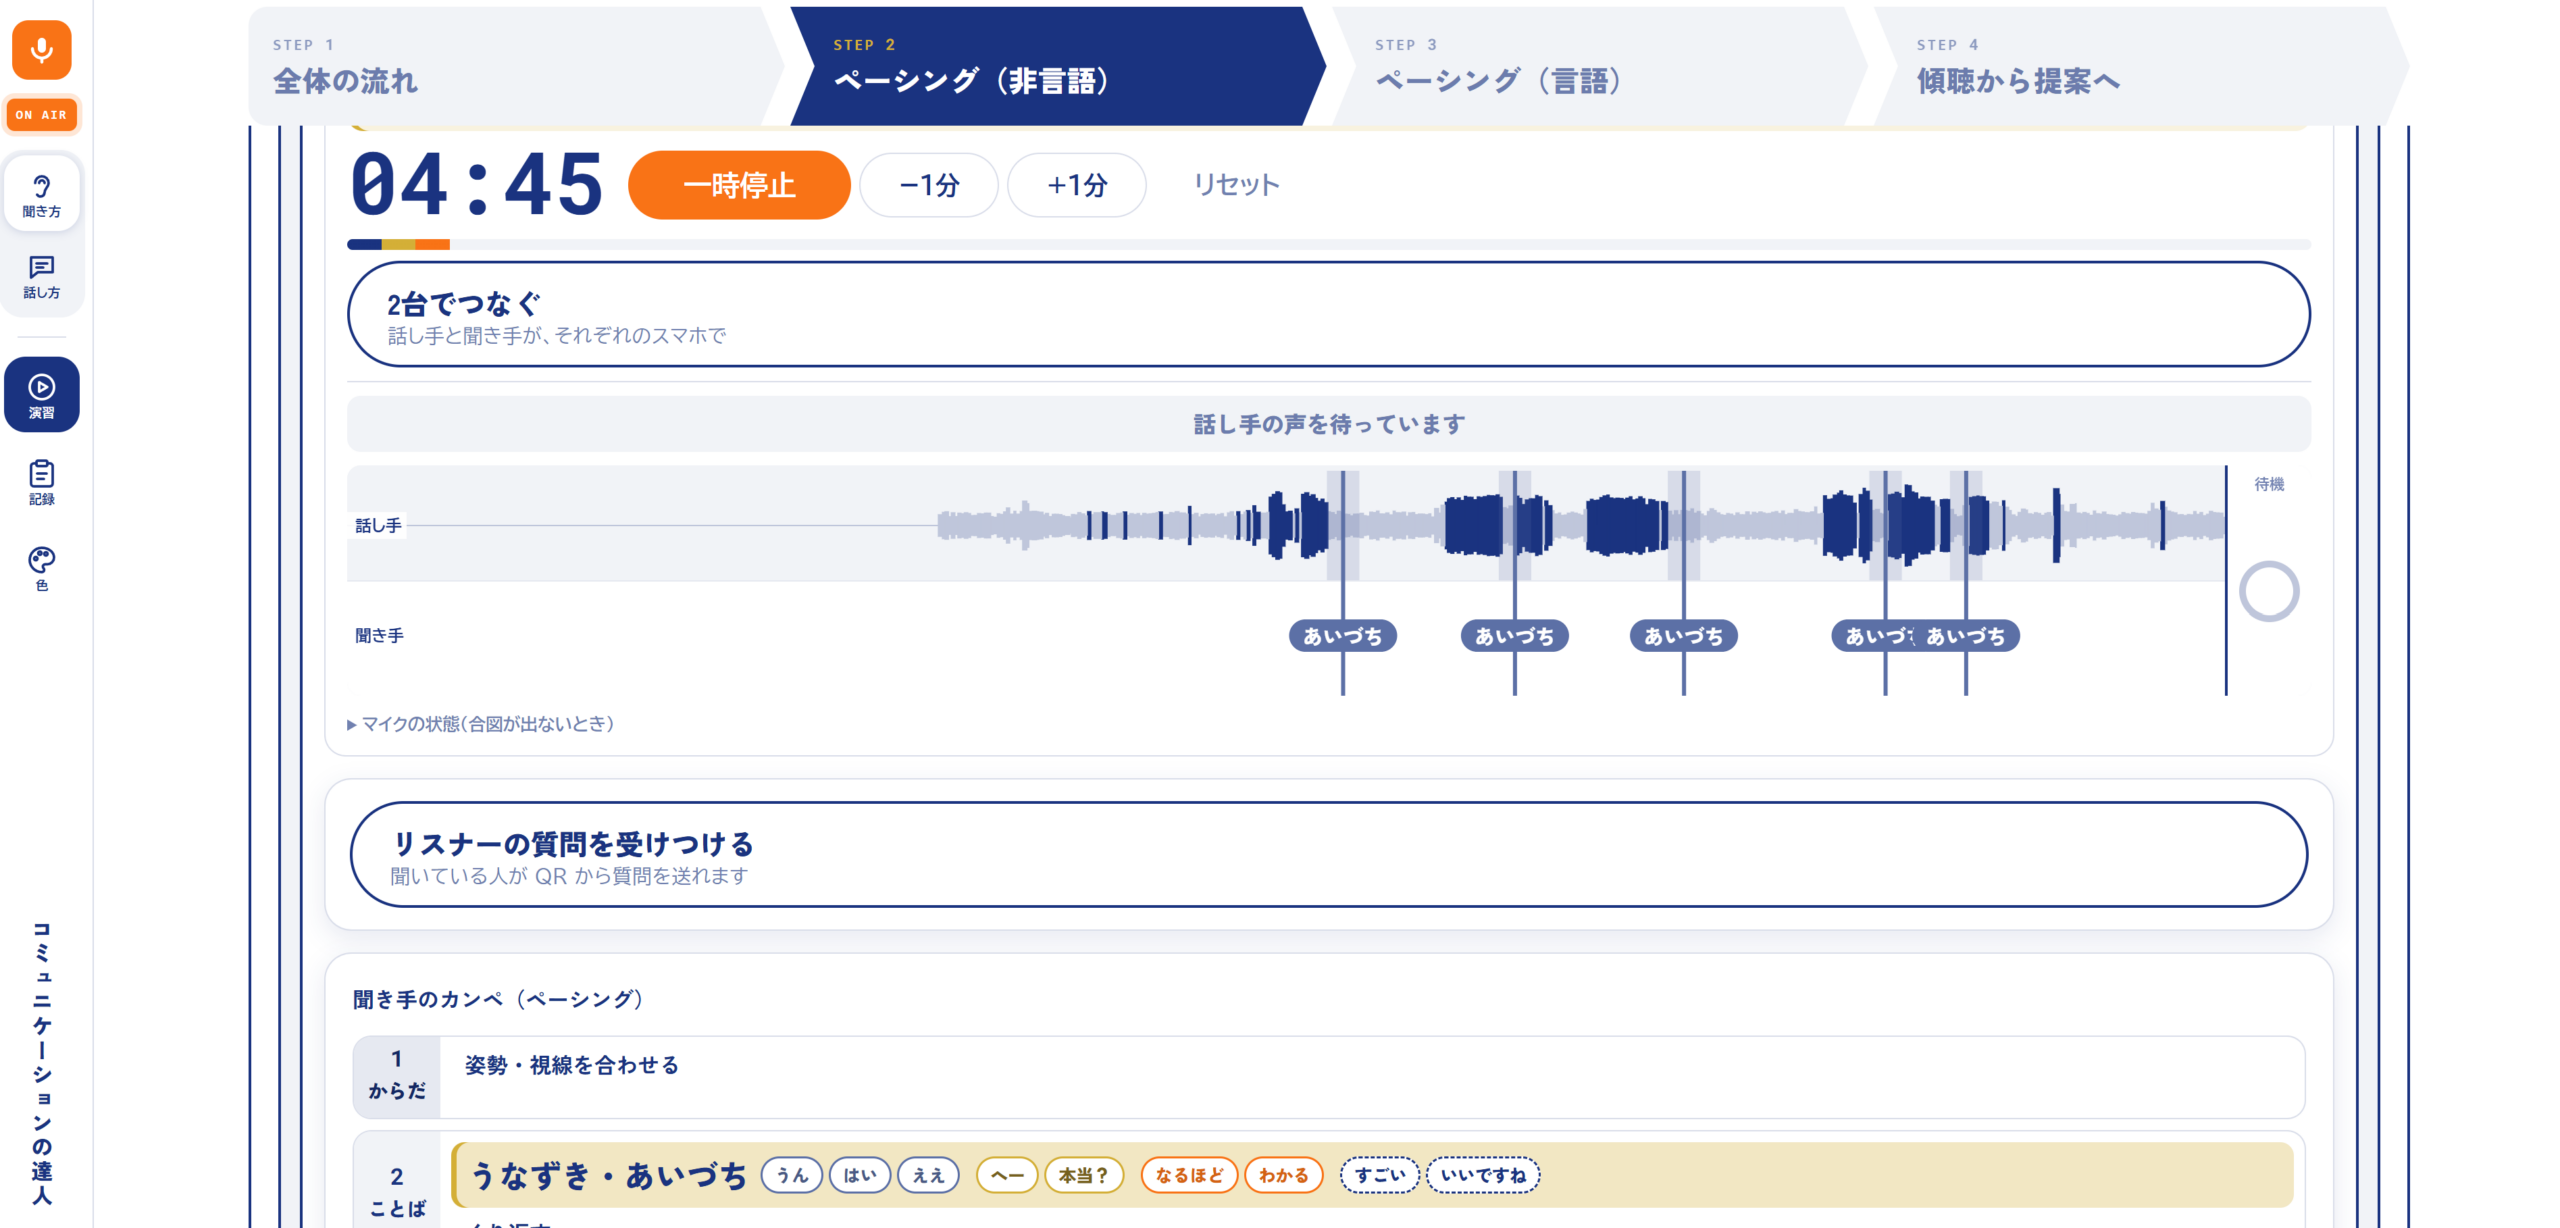Click the わかる chip
Viewport: 2560px width, 1228px height.
[1283, 1175]
